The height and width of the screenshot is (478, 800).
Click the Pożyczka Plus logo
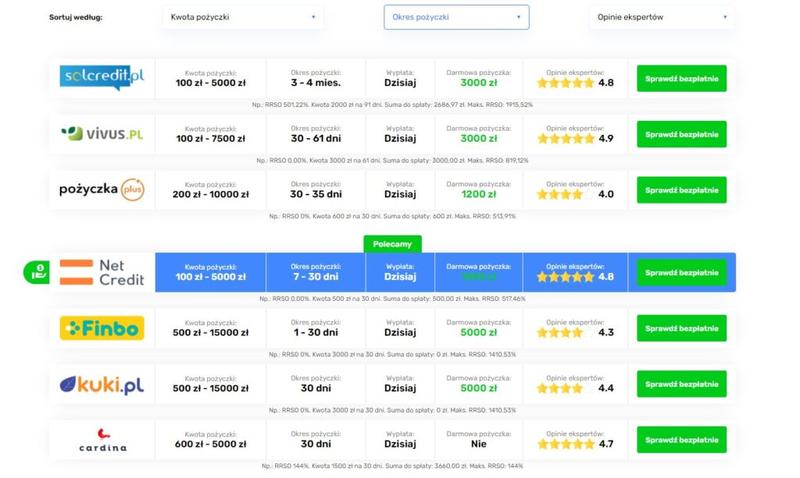[x=102, y=189]
